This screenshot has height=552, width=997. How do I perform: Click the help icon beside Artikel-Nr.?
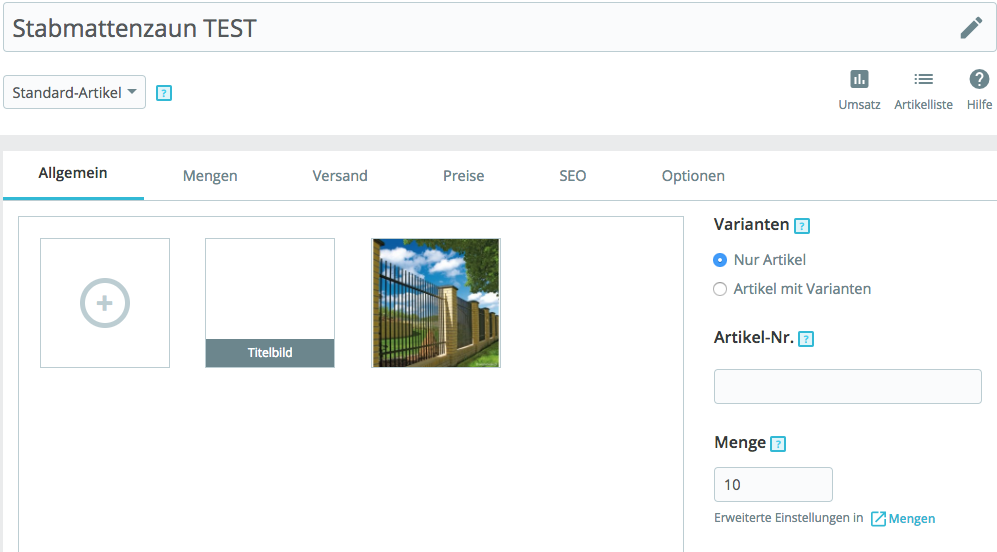click(x=806, y=339)
